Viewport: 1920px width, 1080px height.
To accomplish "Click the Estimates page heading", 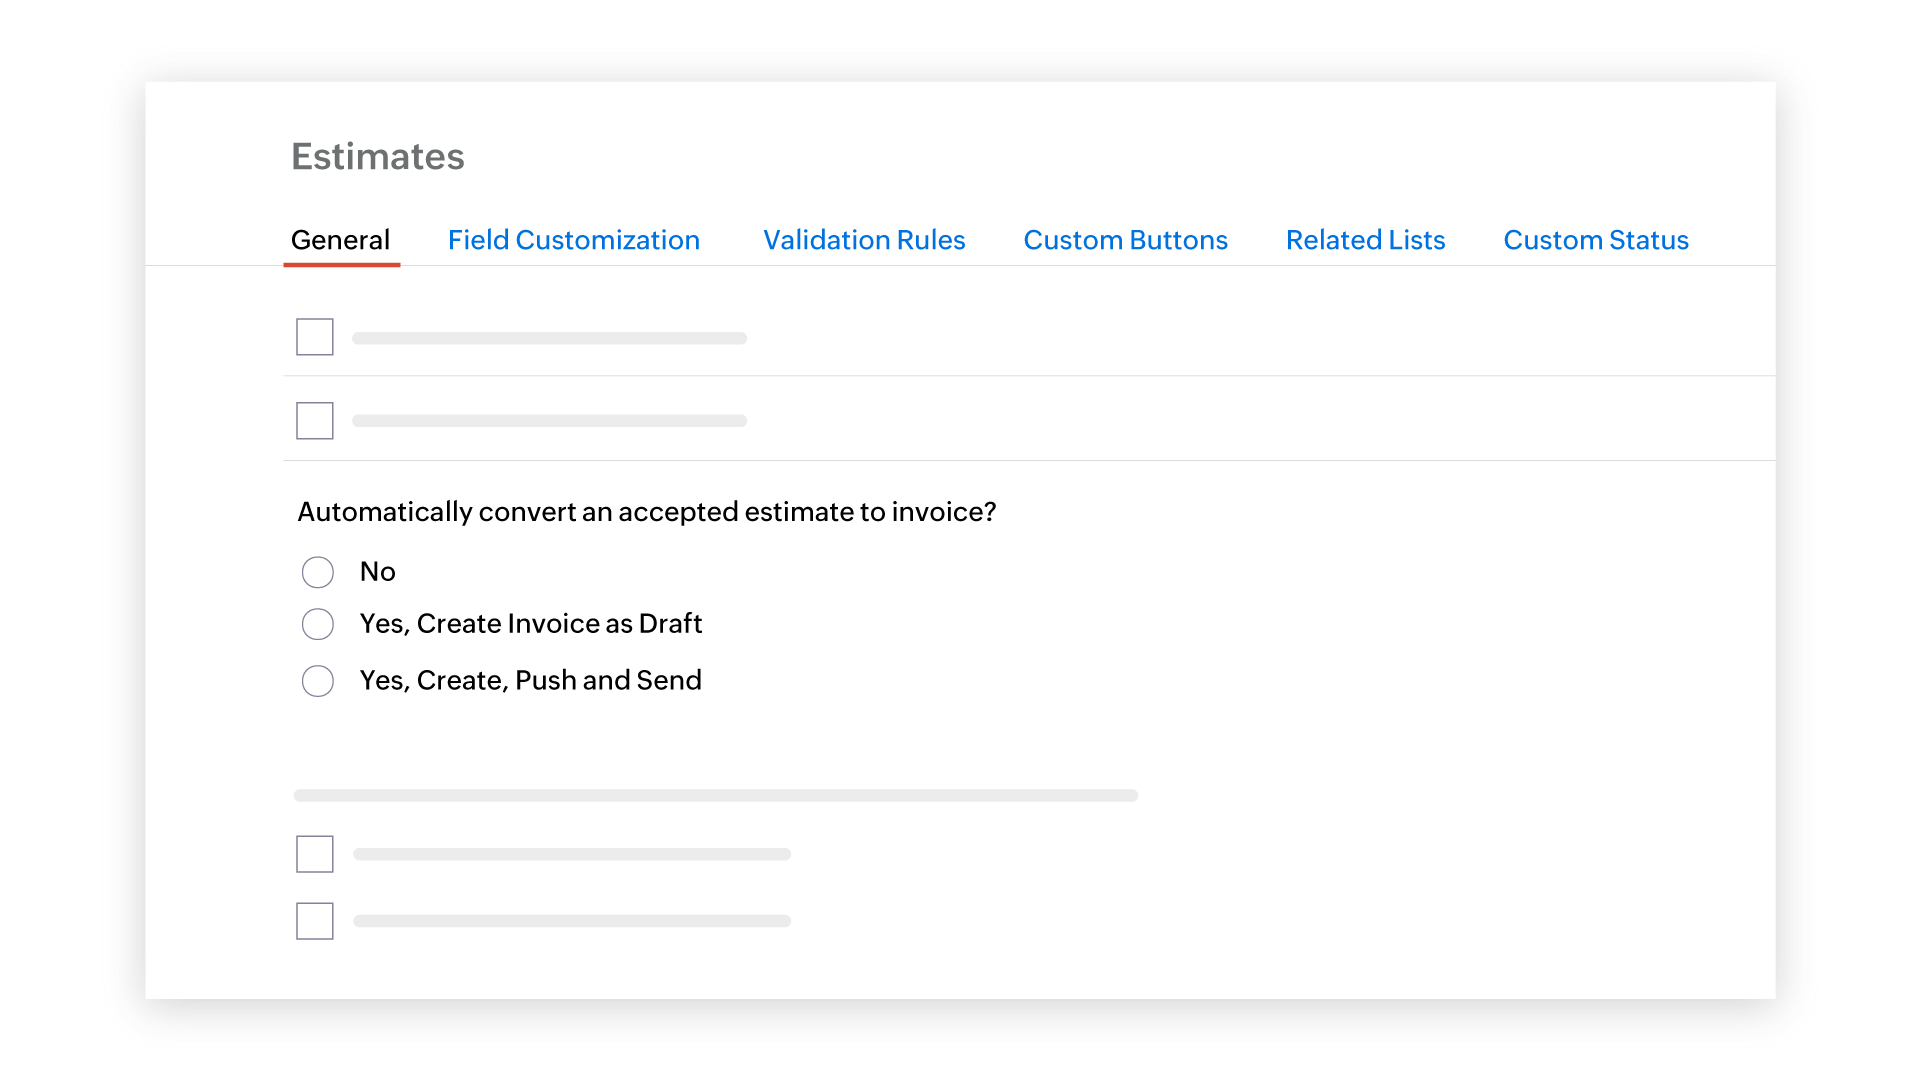I will pos(378,156).
